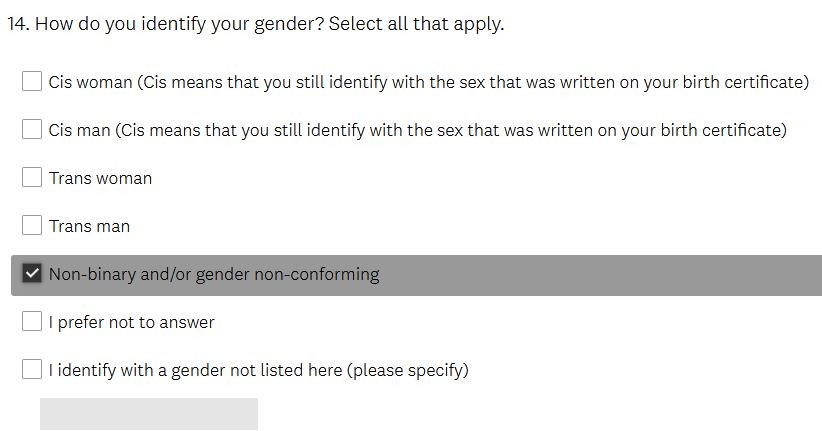The height and width of the screenshot is (431, 822).
Task: Click the 'I prefer not to answer' text
Action: 131,322
